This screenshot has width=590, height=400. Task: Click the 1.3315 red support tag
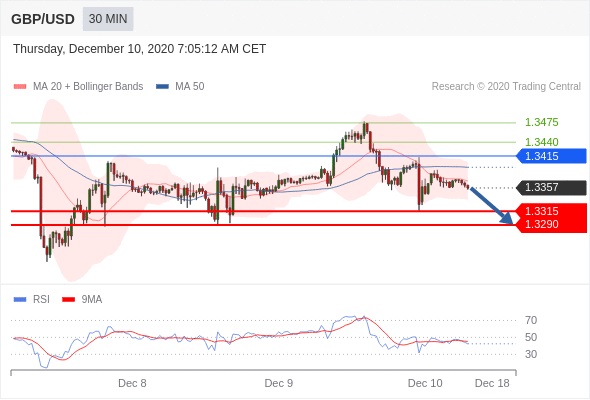tap(551, 211)
